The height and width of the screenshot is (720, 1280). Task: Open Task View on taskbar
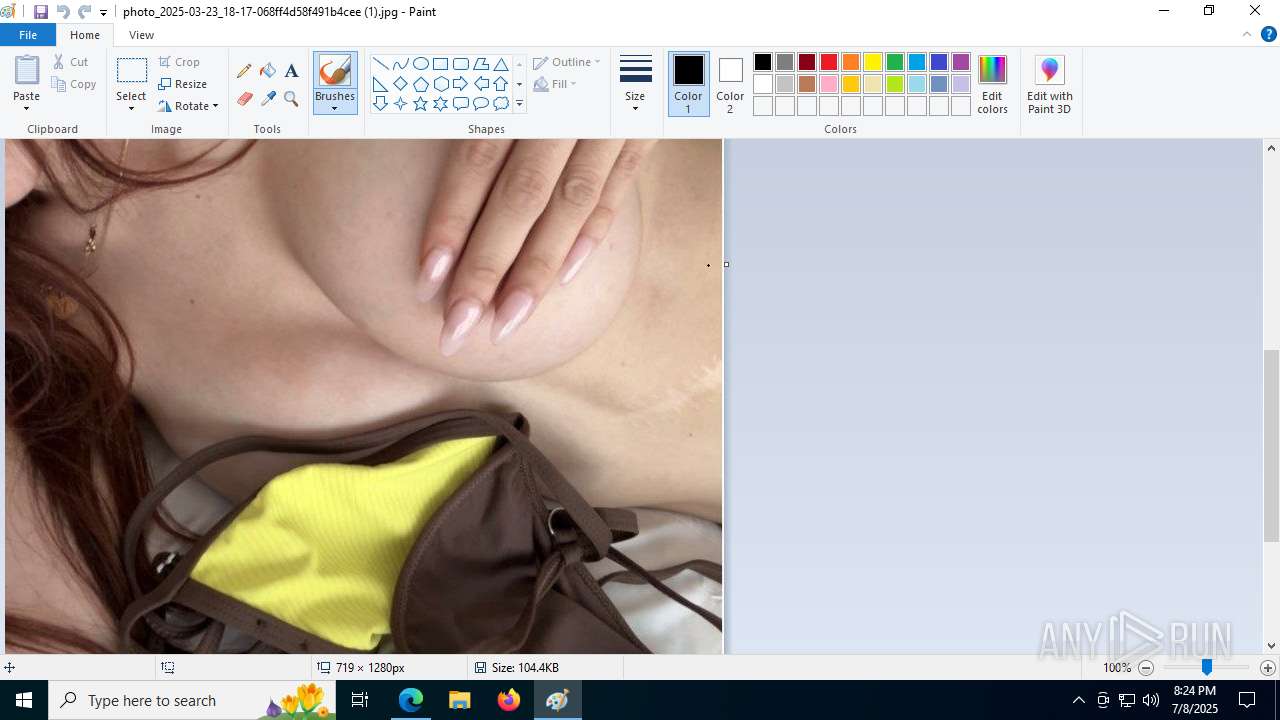pyautogui.click(x=360, y=700)
